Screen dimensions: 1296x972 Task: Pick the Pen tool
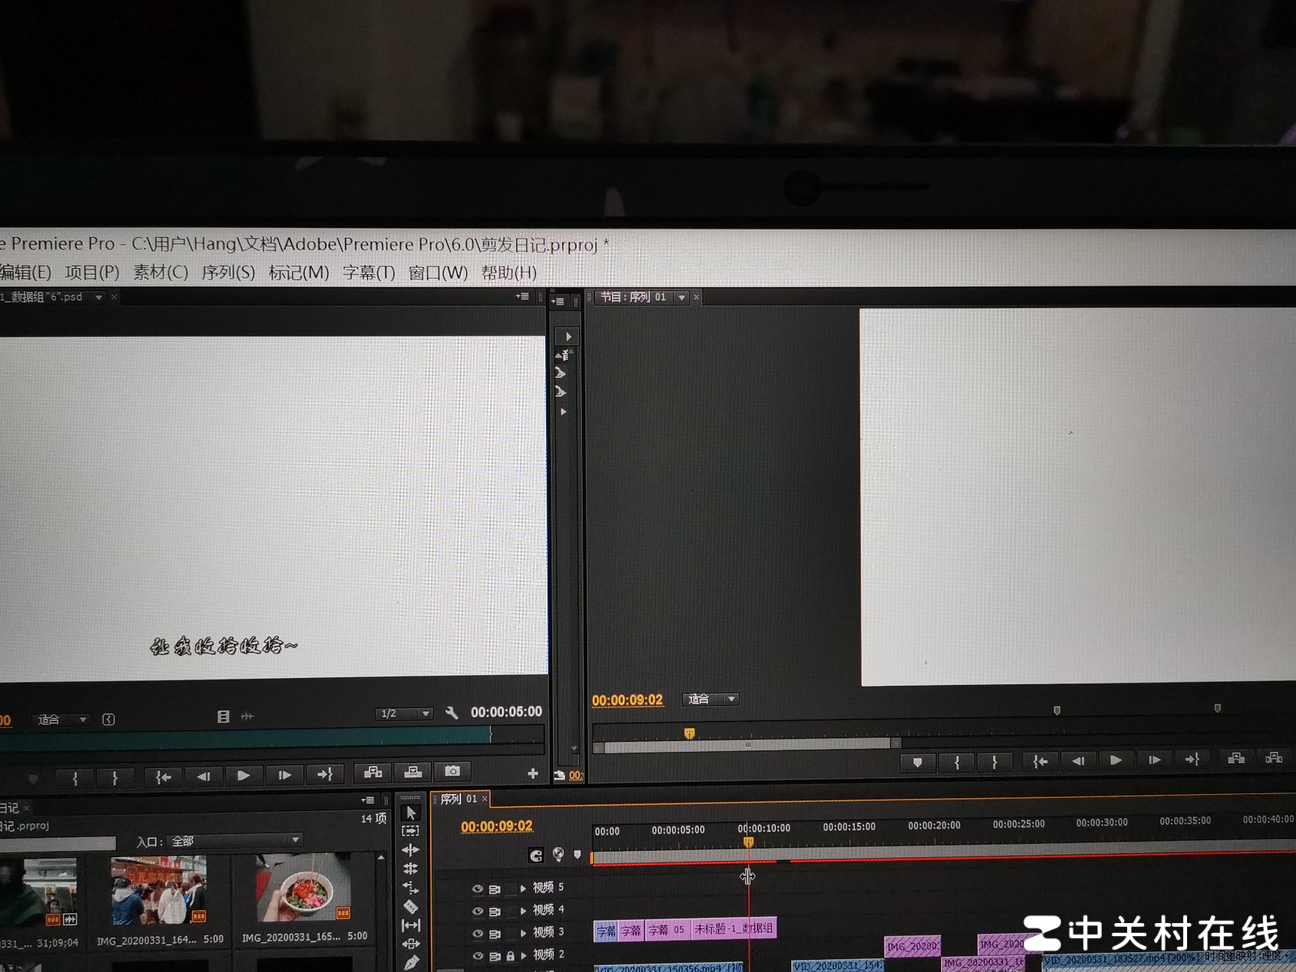pos(411,962)
